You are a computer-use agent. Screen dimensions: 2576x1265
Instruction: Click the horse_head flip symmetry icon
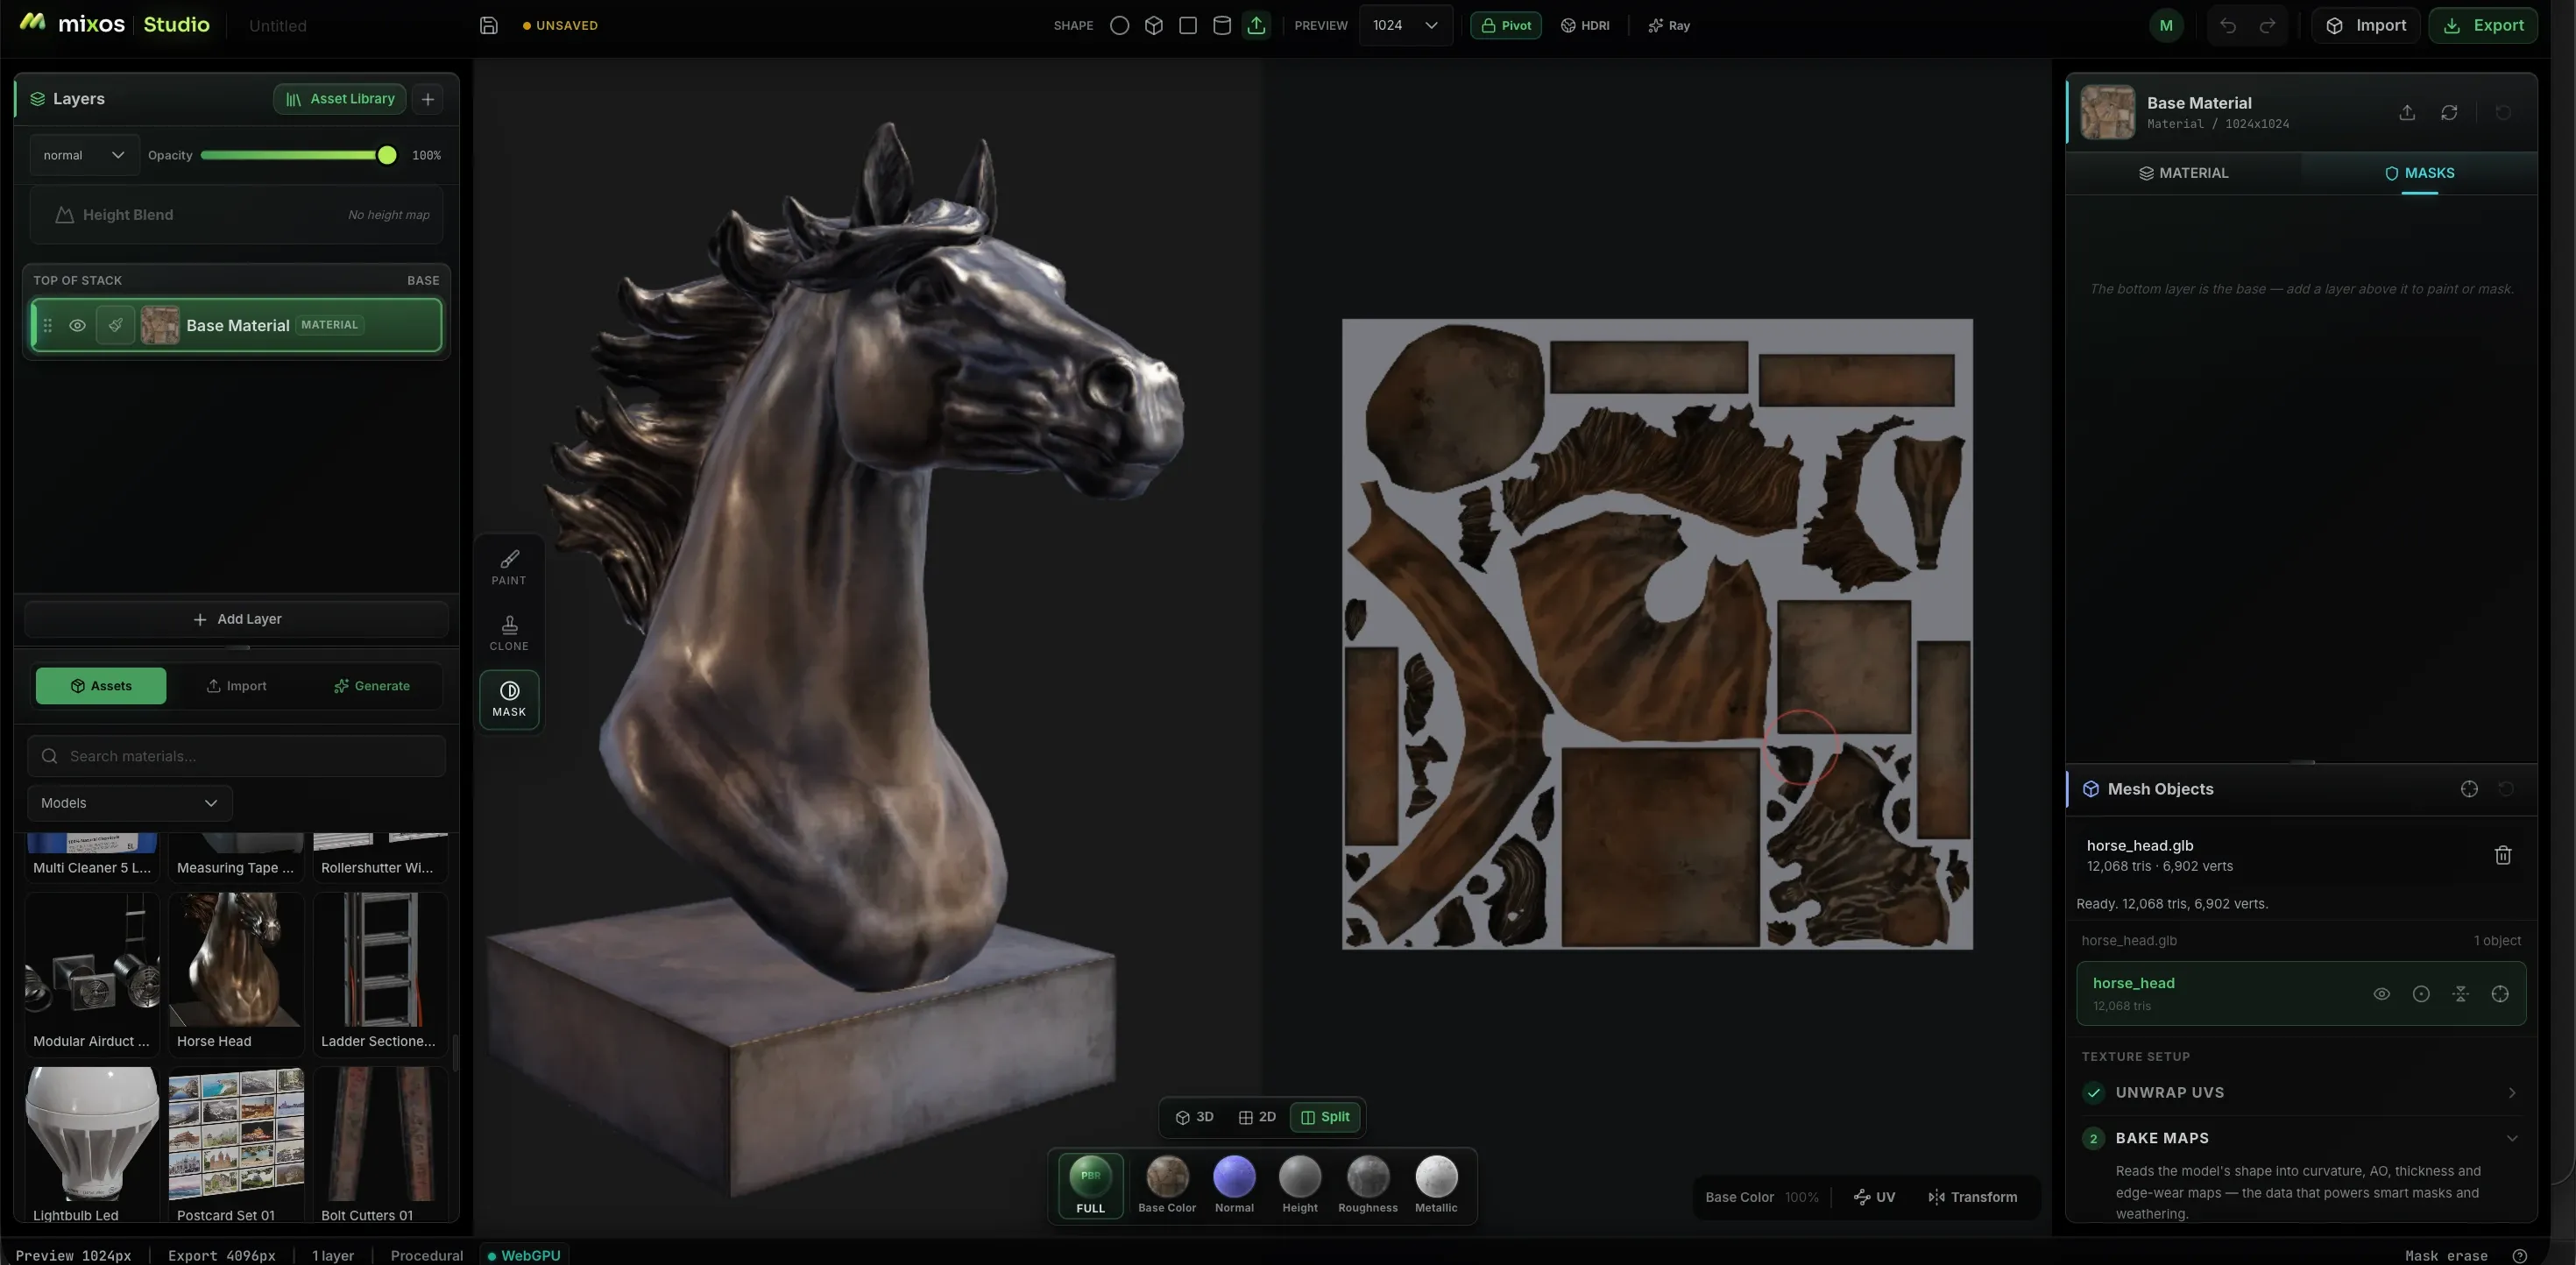pos(2460,993)
